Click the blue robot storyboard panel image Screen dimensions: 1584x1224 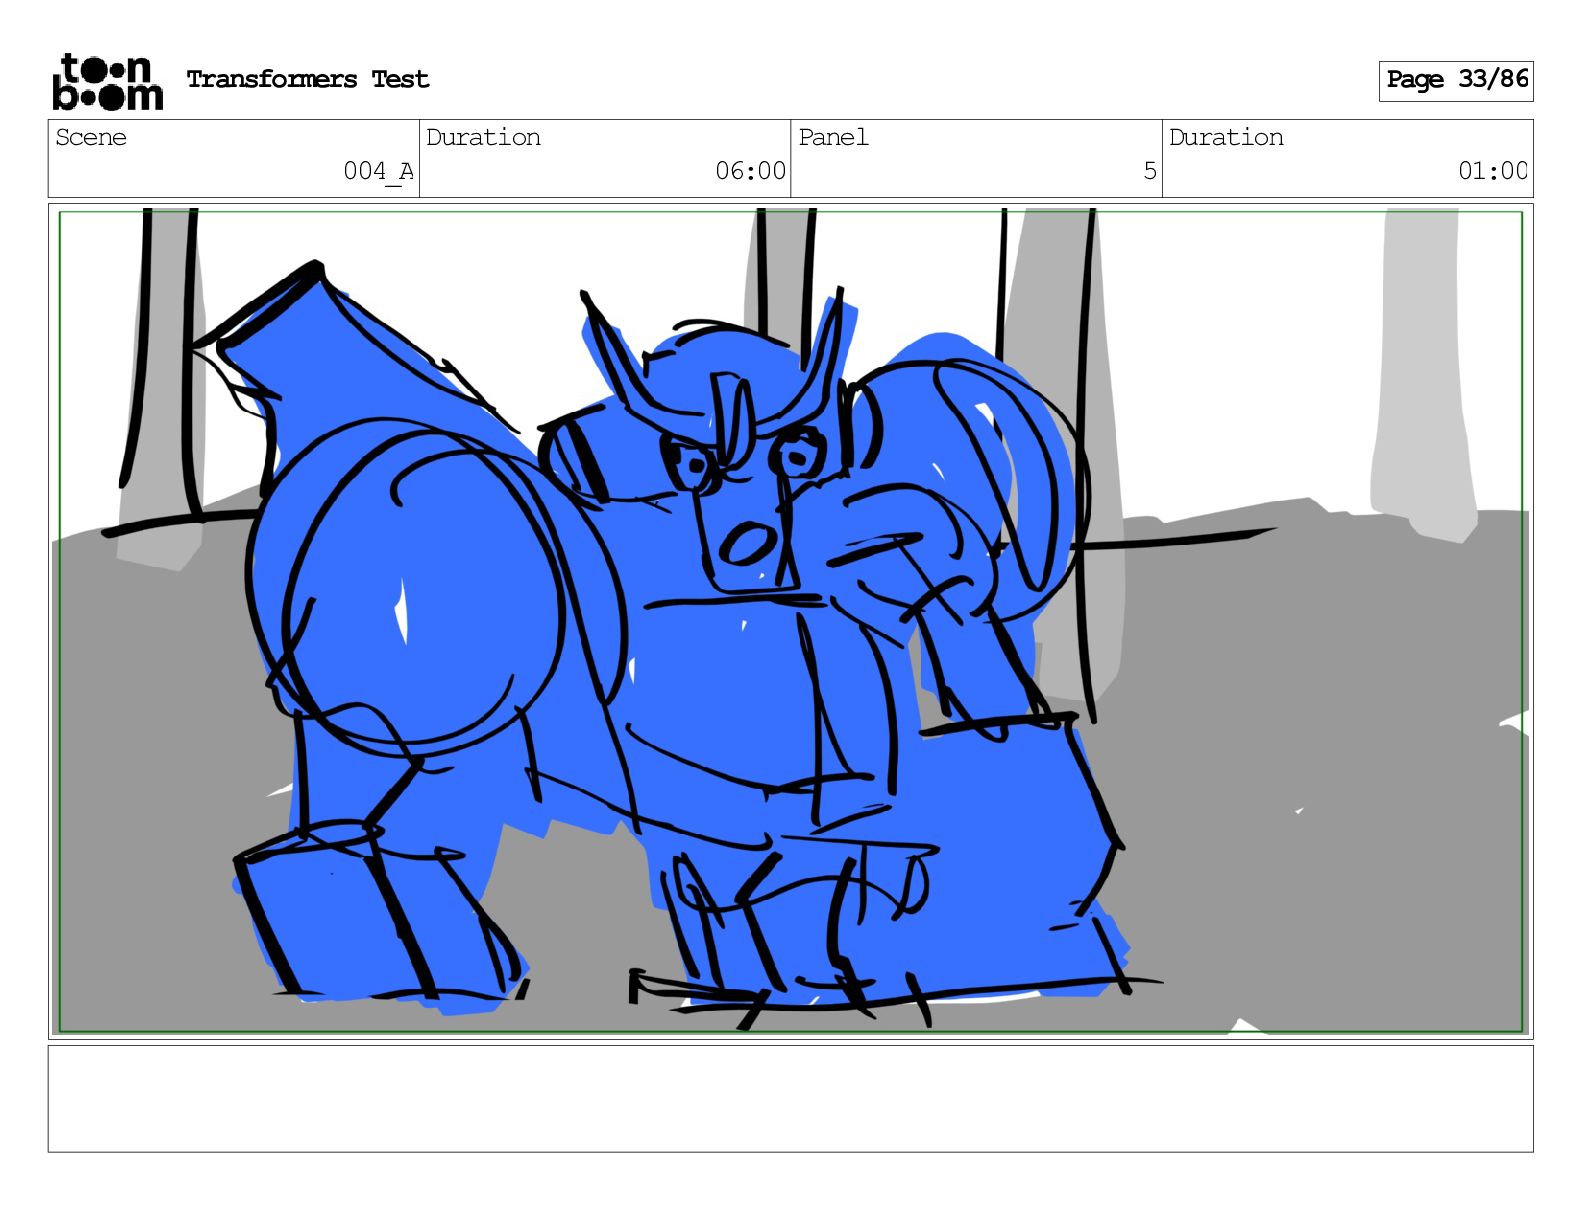click(x=790, y=621)
